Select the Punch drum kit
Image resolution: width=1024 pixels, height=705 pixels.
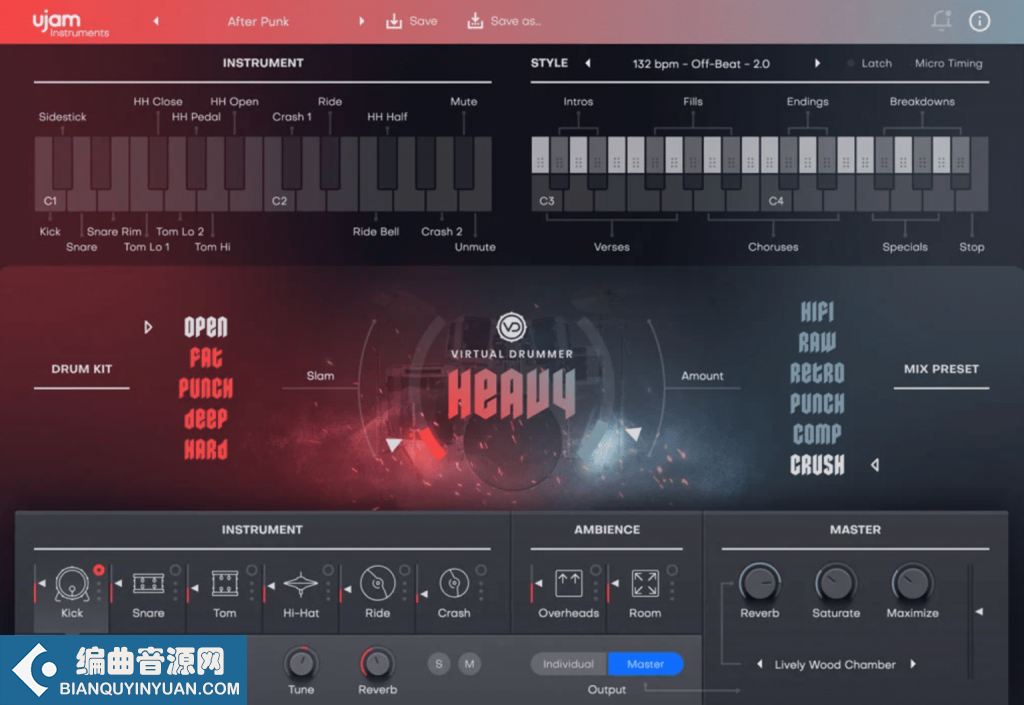point(206,388)
